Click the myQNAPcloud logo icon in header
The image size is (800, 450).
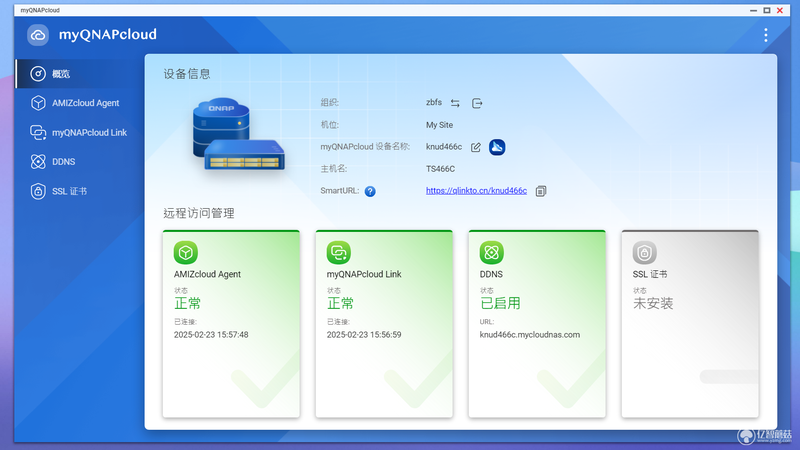pyautogui.click(x=38, y=35)
